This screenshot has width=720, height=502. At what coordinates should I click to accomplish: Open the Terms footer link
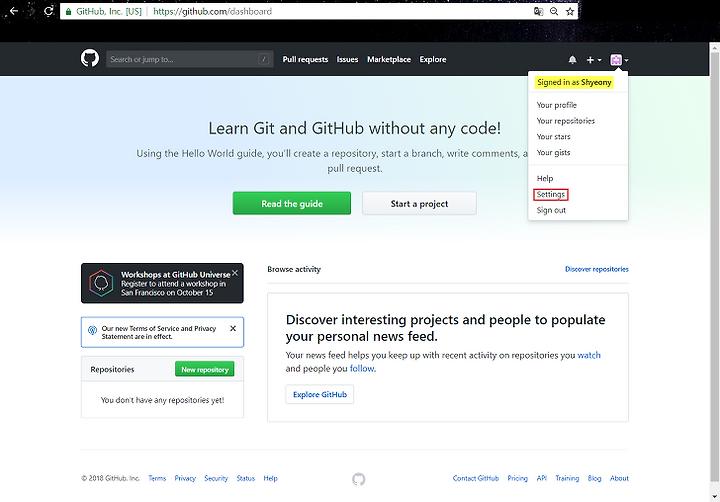(157, 478)
